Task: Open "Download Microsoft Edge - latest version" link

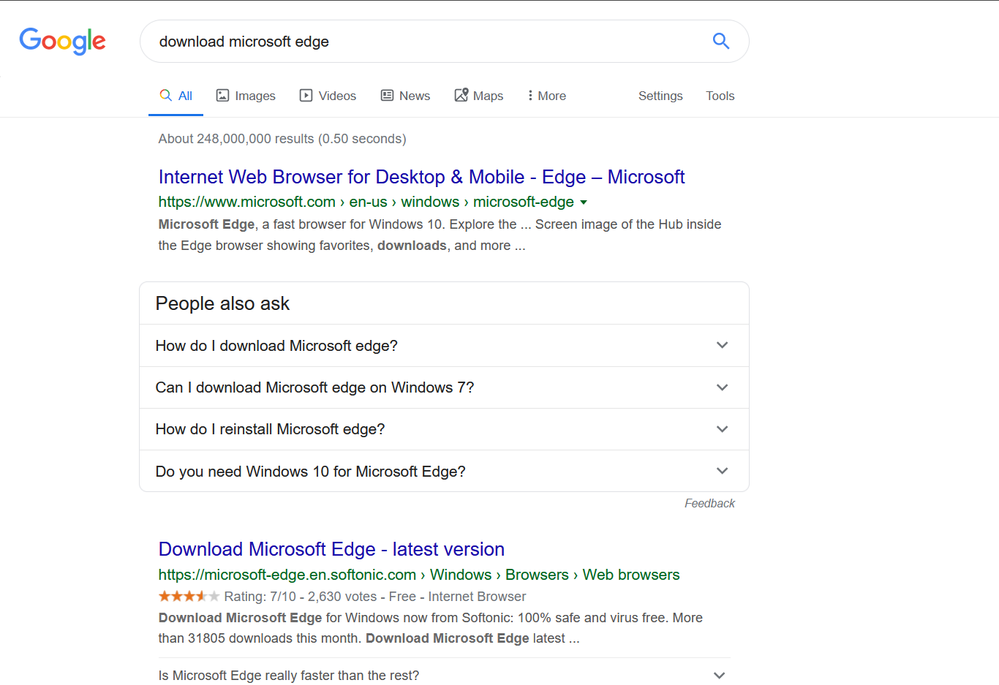Action: pos(331,549)
